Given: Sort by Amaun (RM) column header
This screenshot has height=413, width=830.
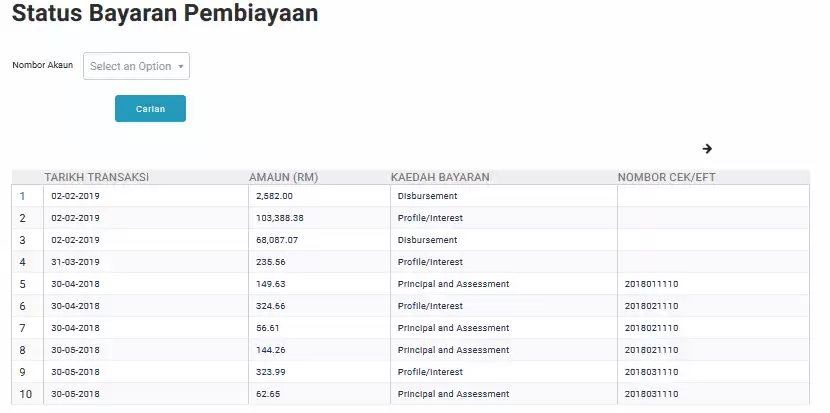Looking at the screenshot, I should [x=283, y=178].
